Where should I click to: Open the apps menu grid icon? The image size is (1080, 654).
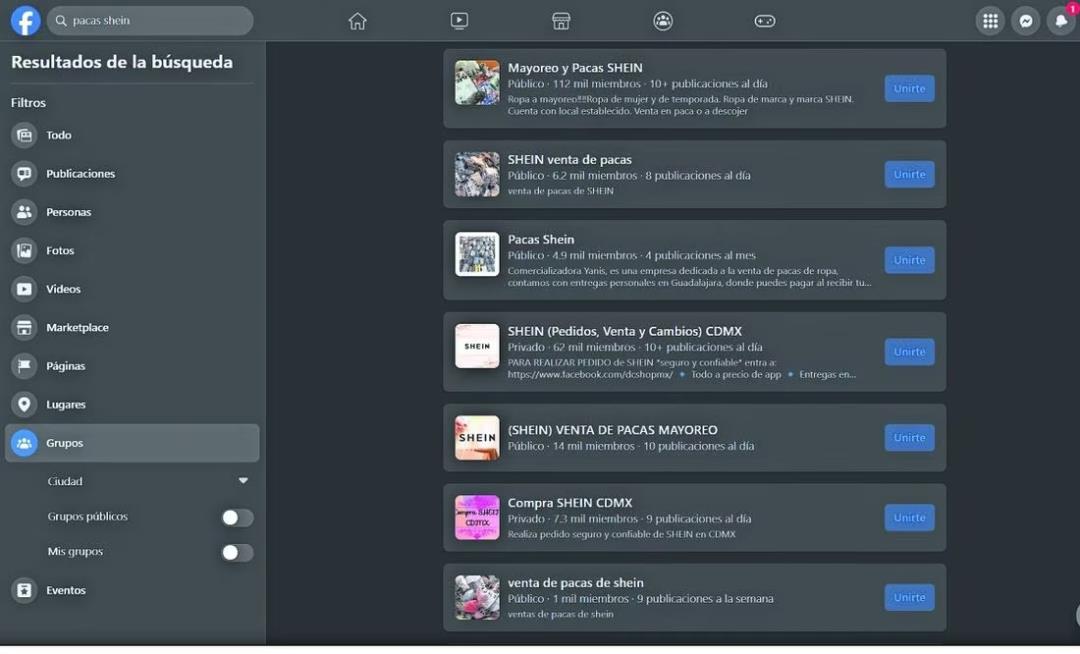tap(990, 20)
